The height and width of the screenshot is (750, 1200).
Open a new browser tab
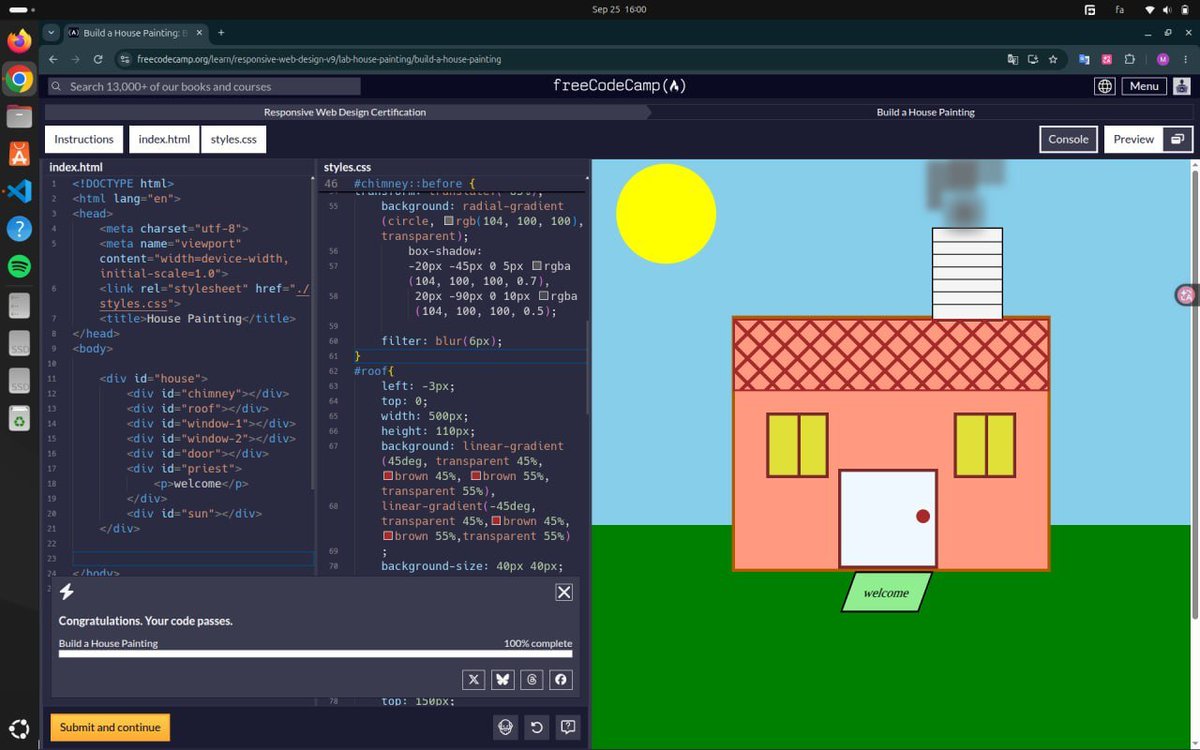(x=221, y=33)
